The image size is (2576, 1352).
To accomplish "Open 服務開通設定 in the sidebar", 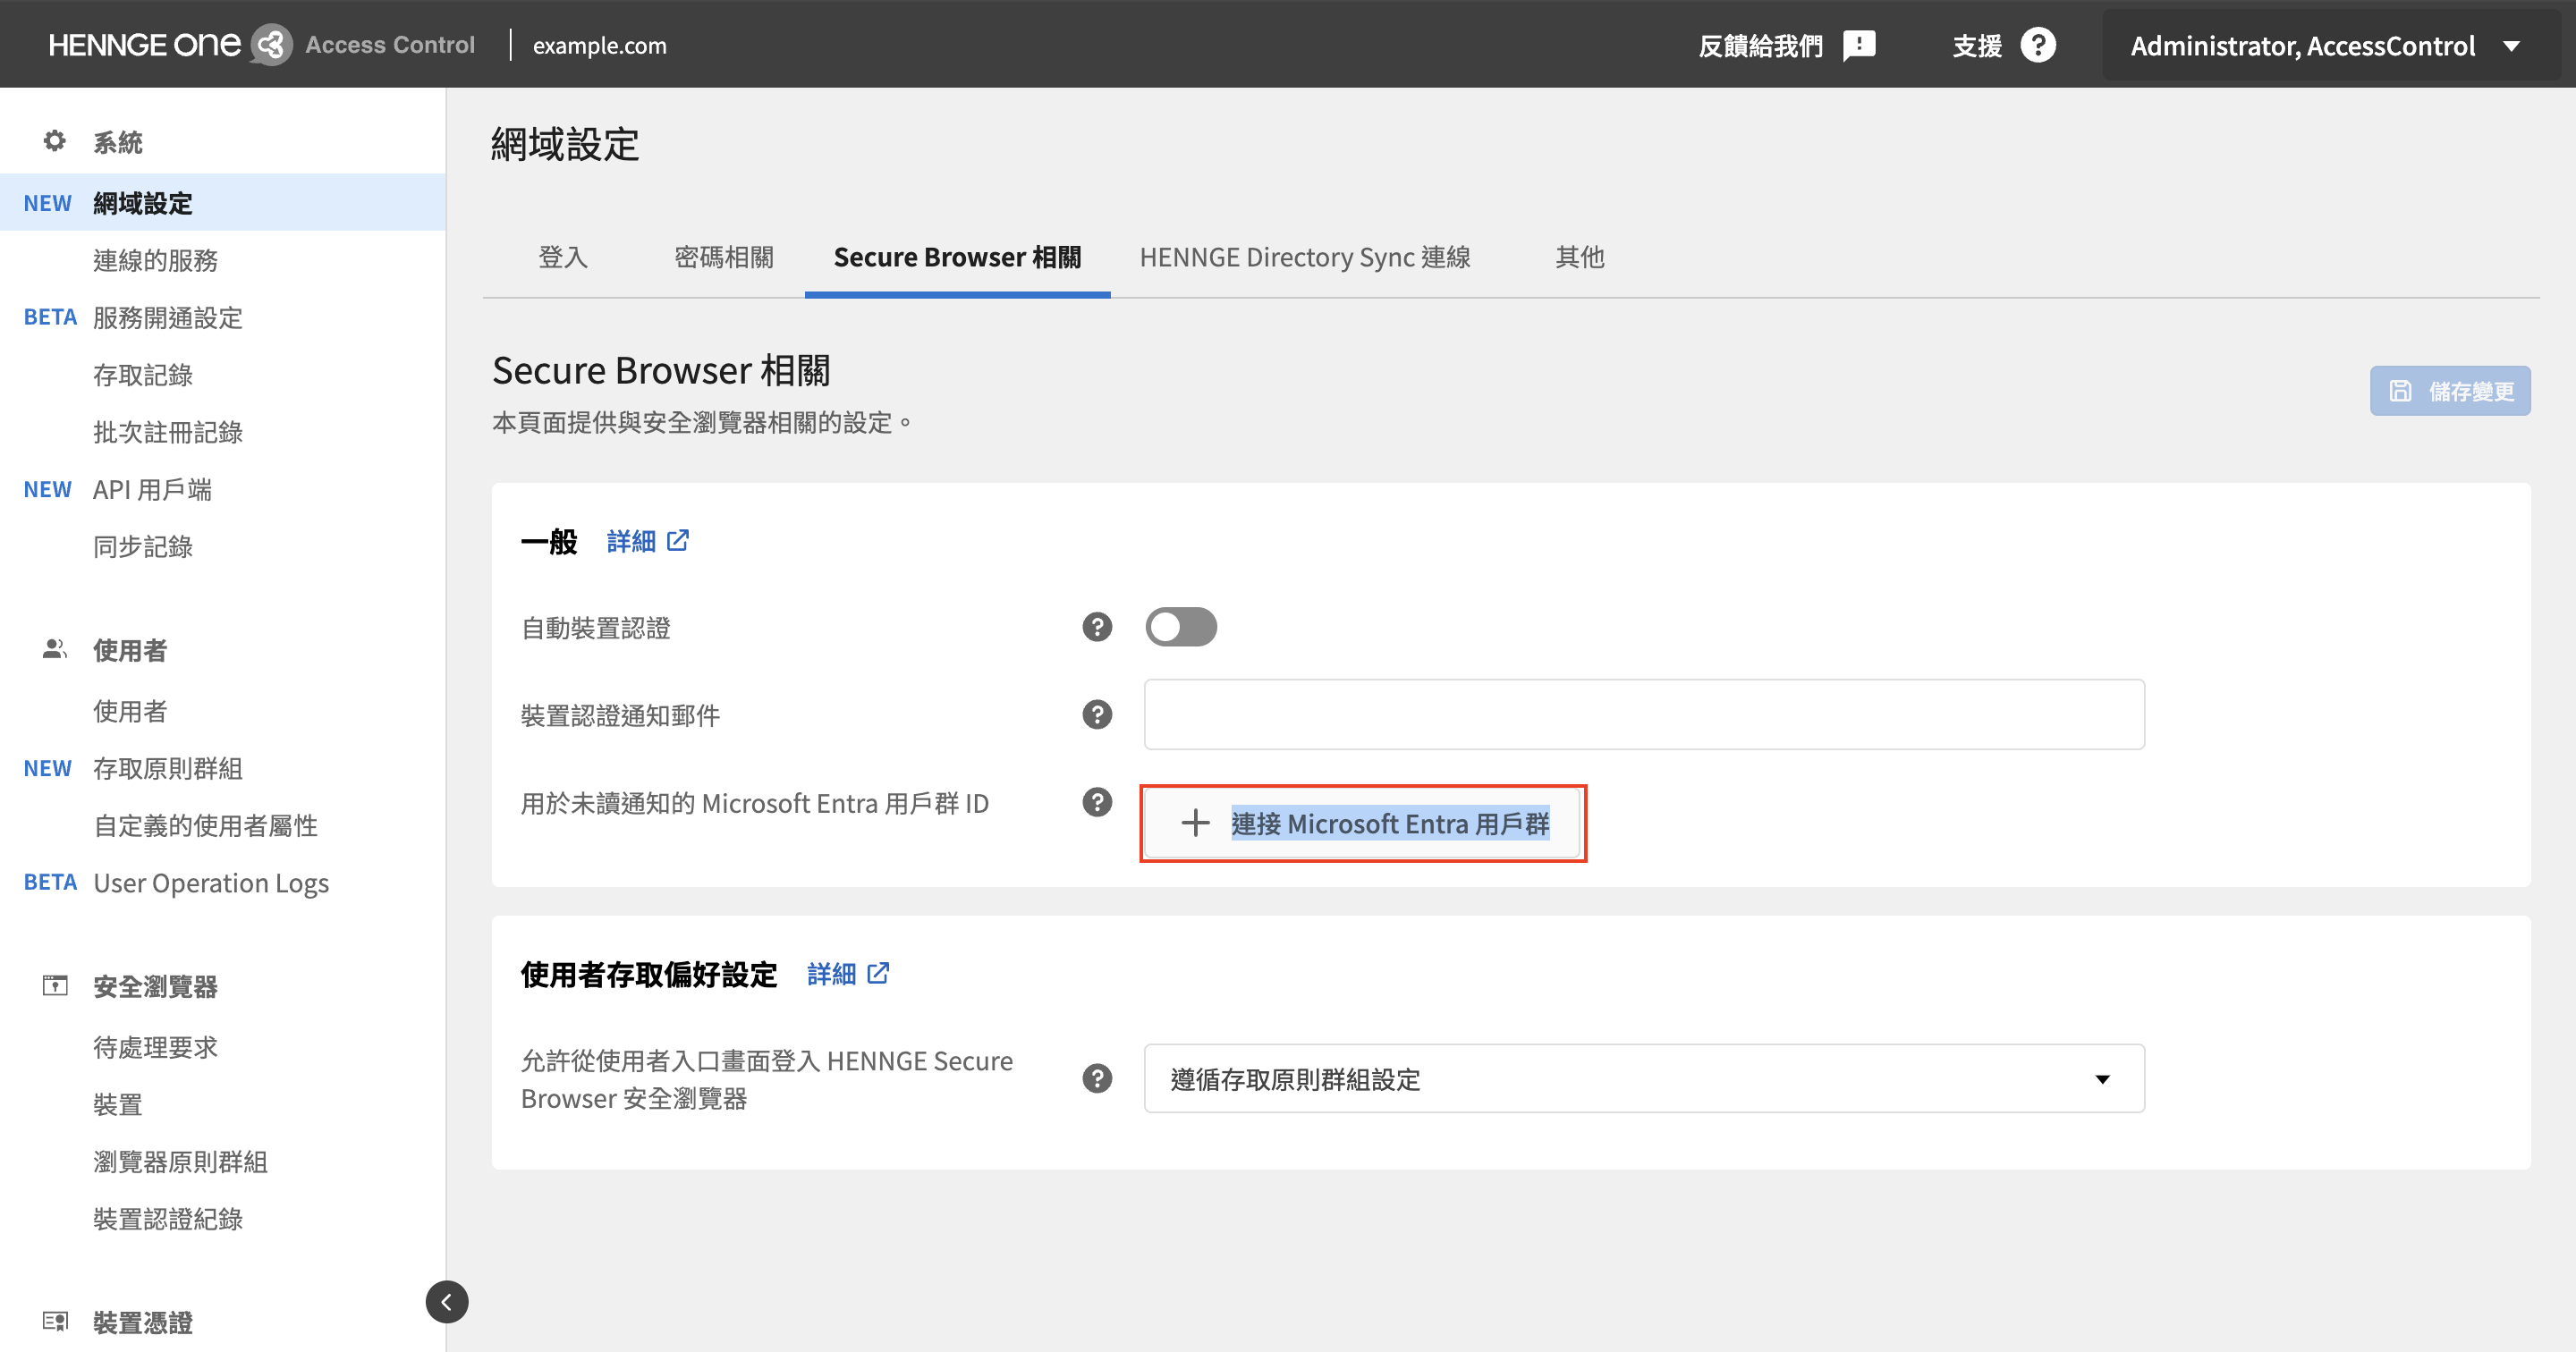I will (x=168, y=317).
